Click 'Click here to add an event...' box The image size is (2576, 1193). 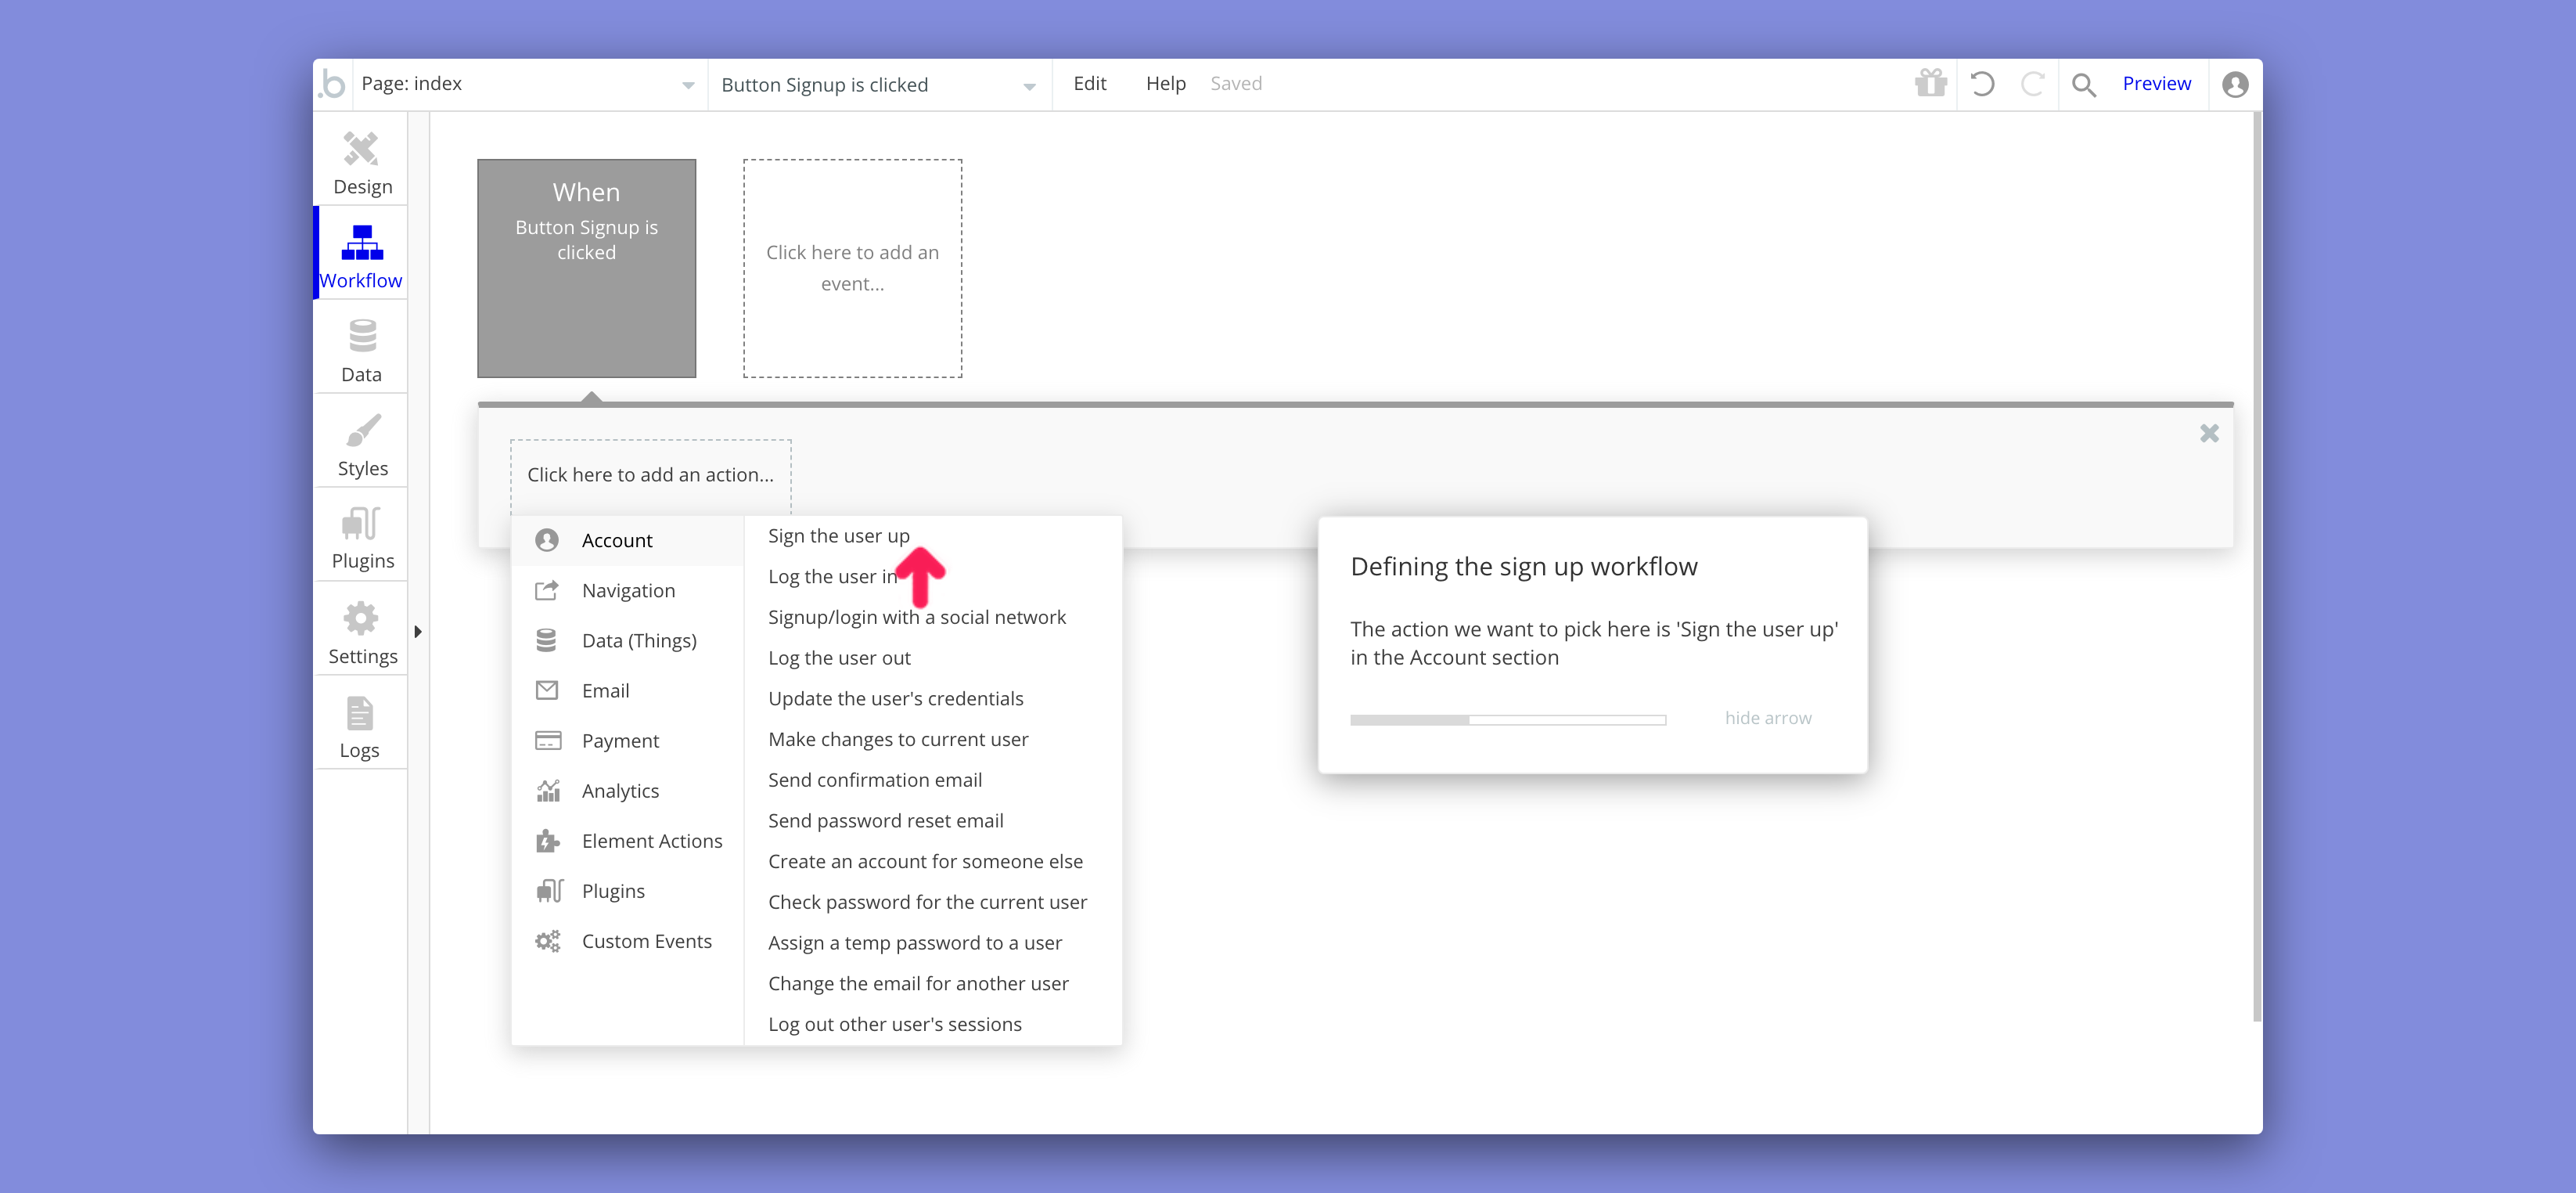click(852, 268)
